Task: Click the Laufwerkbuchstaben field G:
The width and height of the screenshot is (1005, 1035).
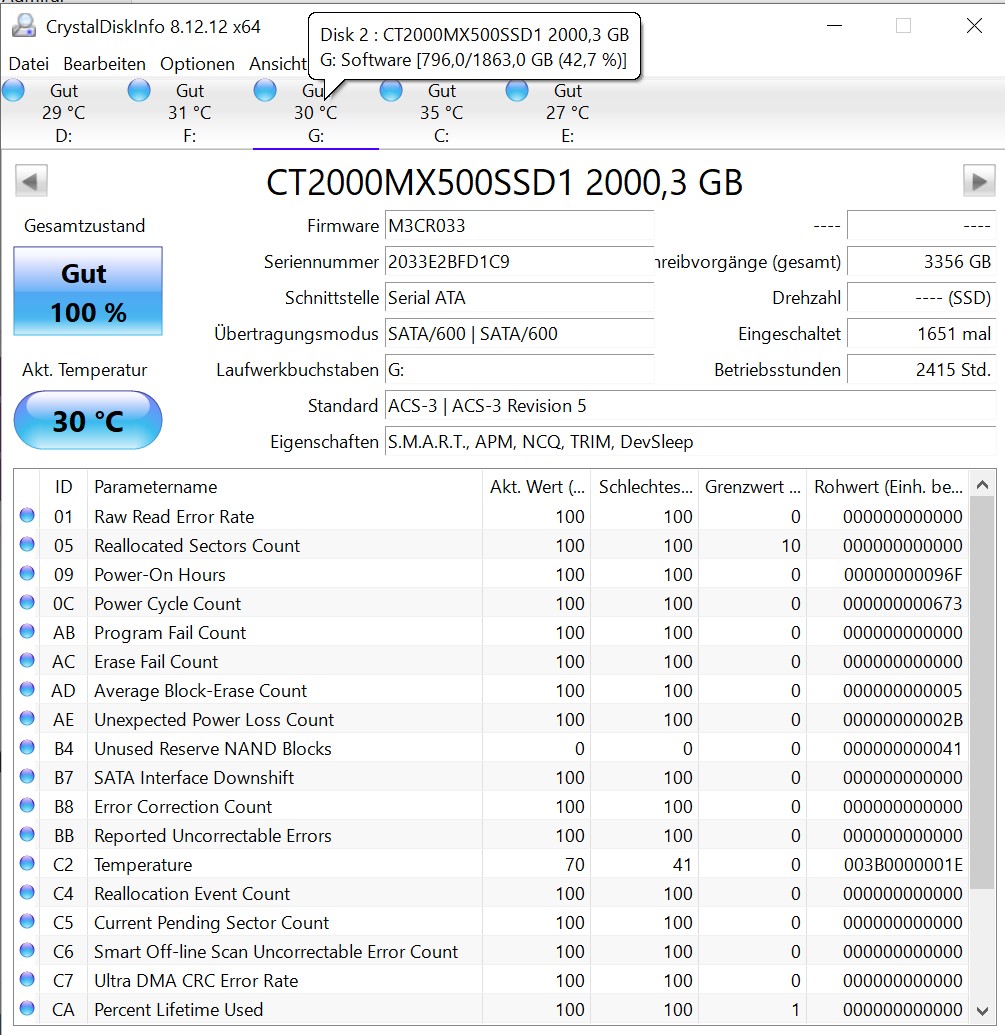Action: 519,370
